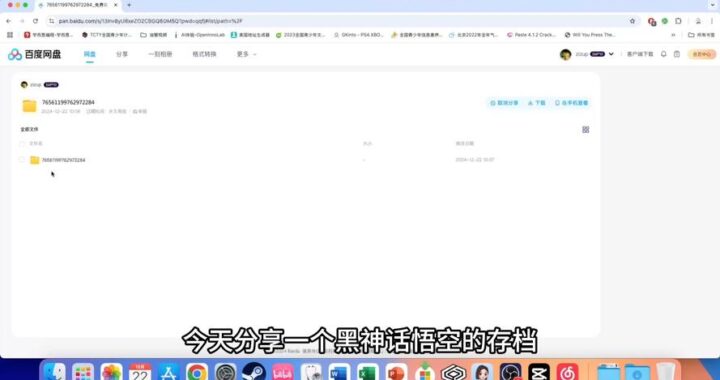Click the browser forward arrow

tap(22, 21)
